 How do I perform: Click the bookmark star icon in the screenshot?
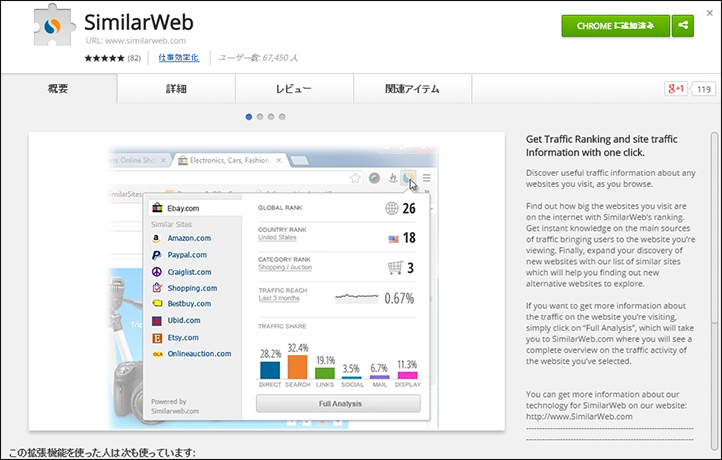click(355, 178)
